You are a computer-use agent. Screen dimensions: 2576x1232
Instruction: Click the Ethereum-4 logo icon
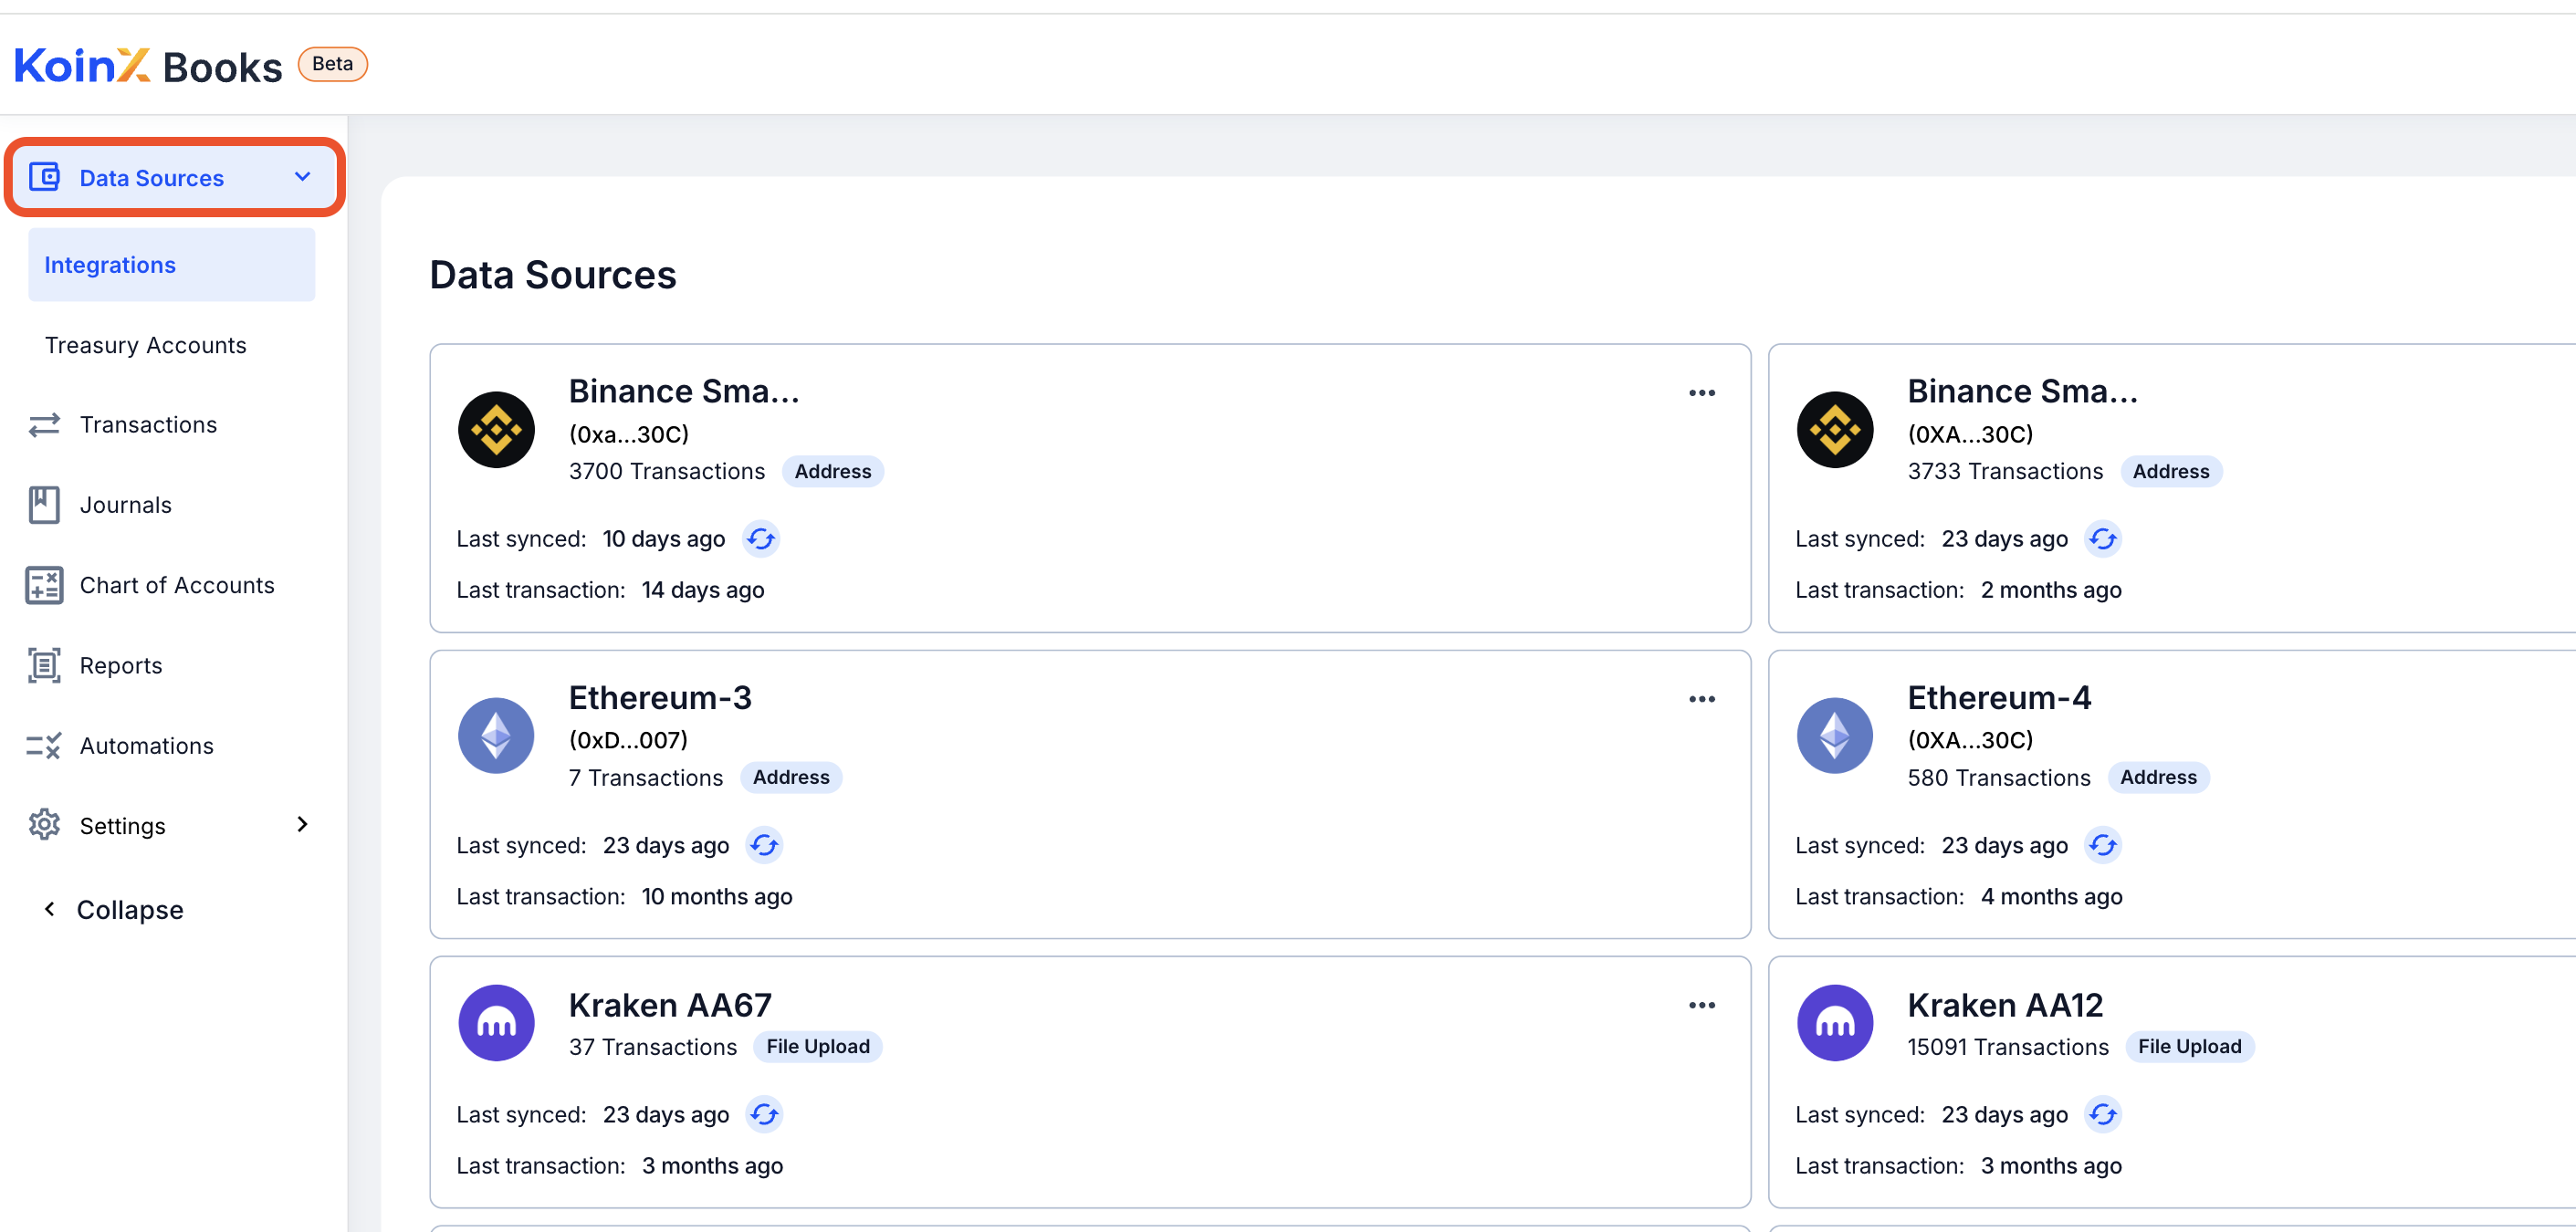point(1835,736)
